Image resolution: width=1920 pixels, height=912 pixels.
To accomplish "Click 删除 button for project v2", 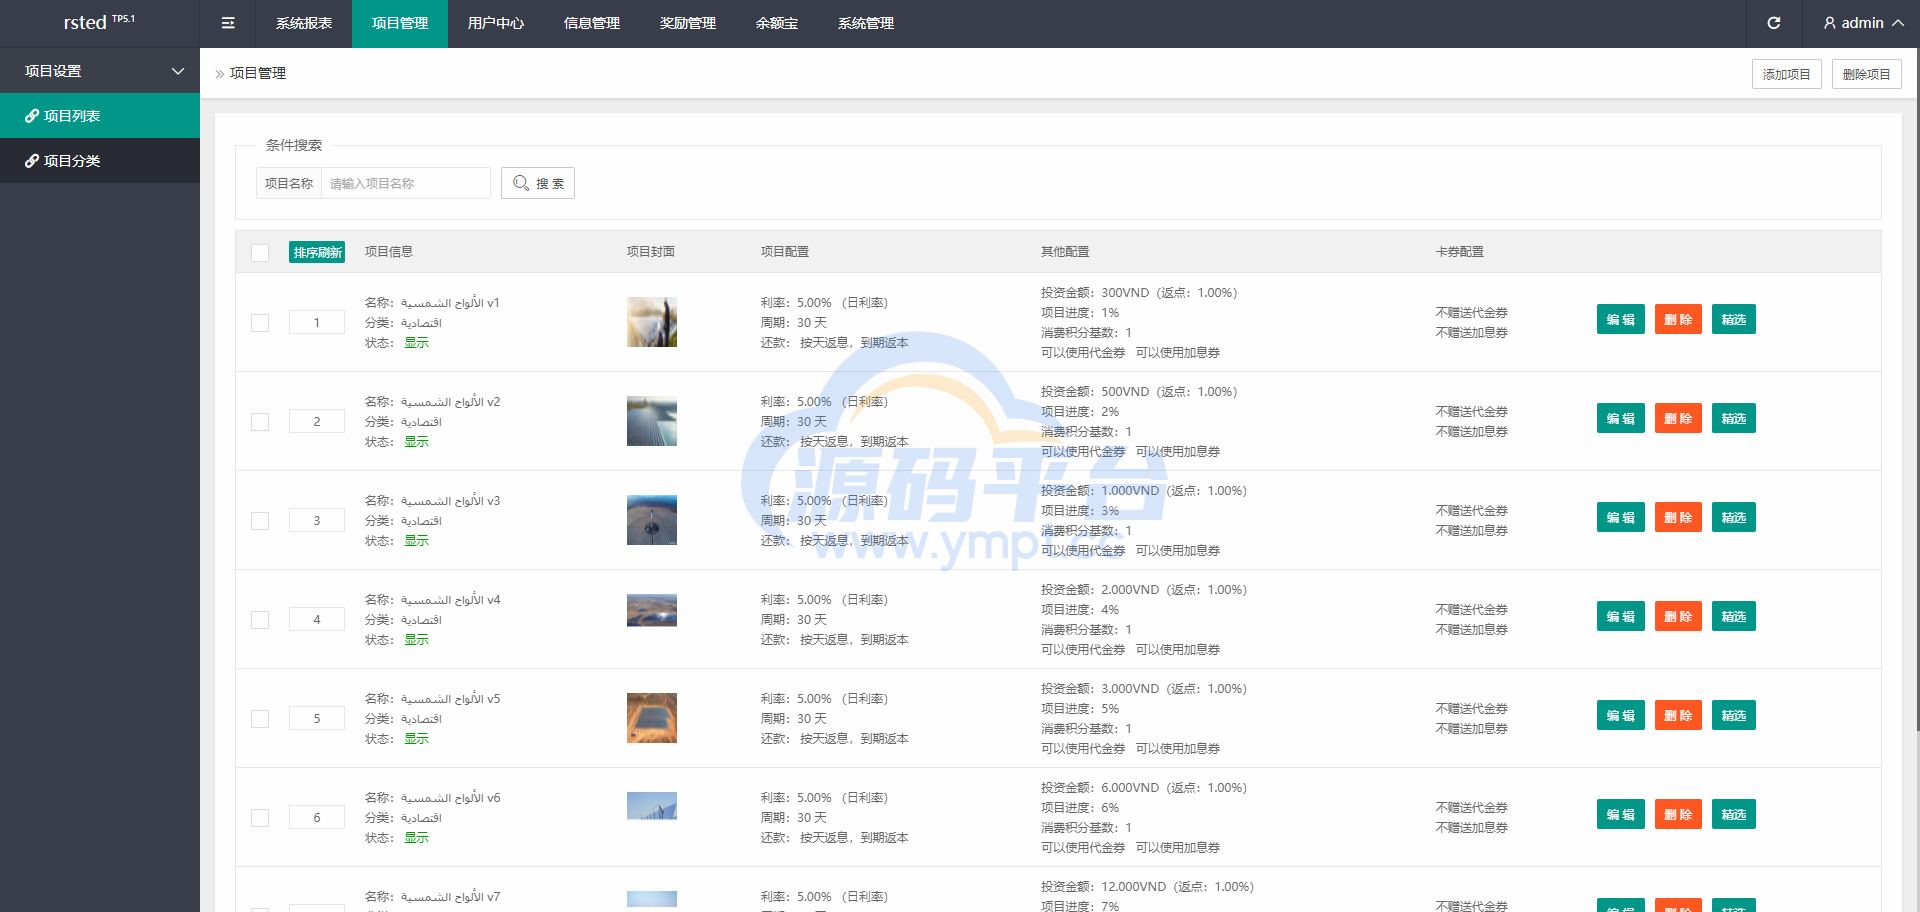I will 1678,418.
